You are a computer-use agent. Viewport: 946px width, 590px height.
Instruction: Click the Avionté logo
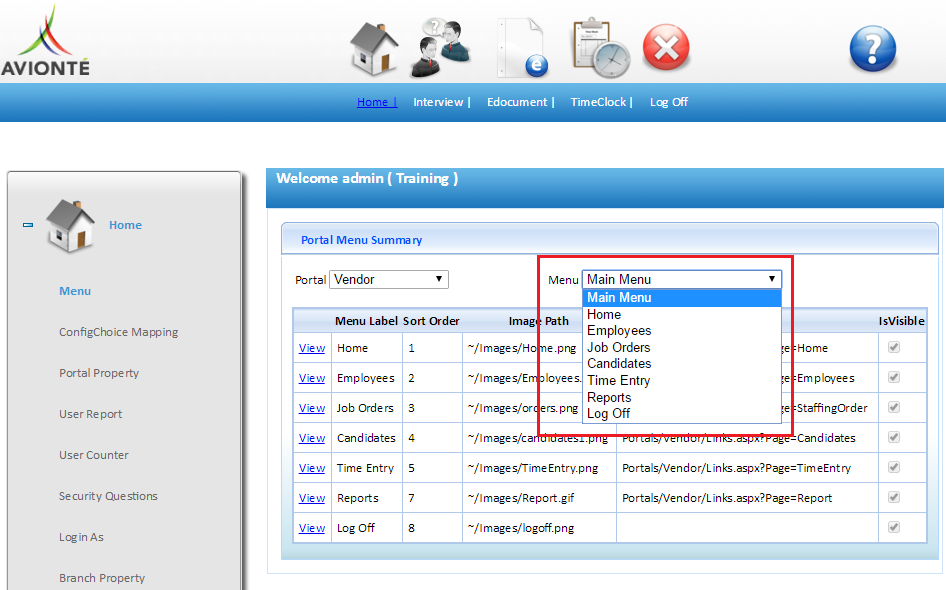pyautogui.click(x=45, y=40)
